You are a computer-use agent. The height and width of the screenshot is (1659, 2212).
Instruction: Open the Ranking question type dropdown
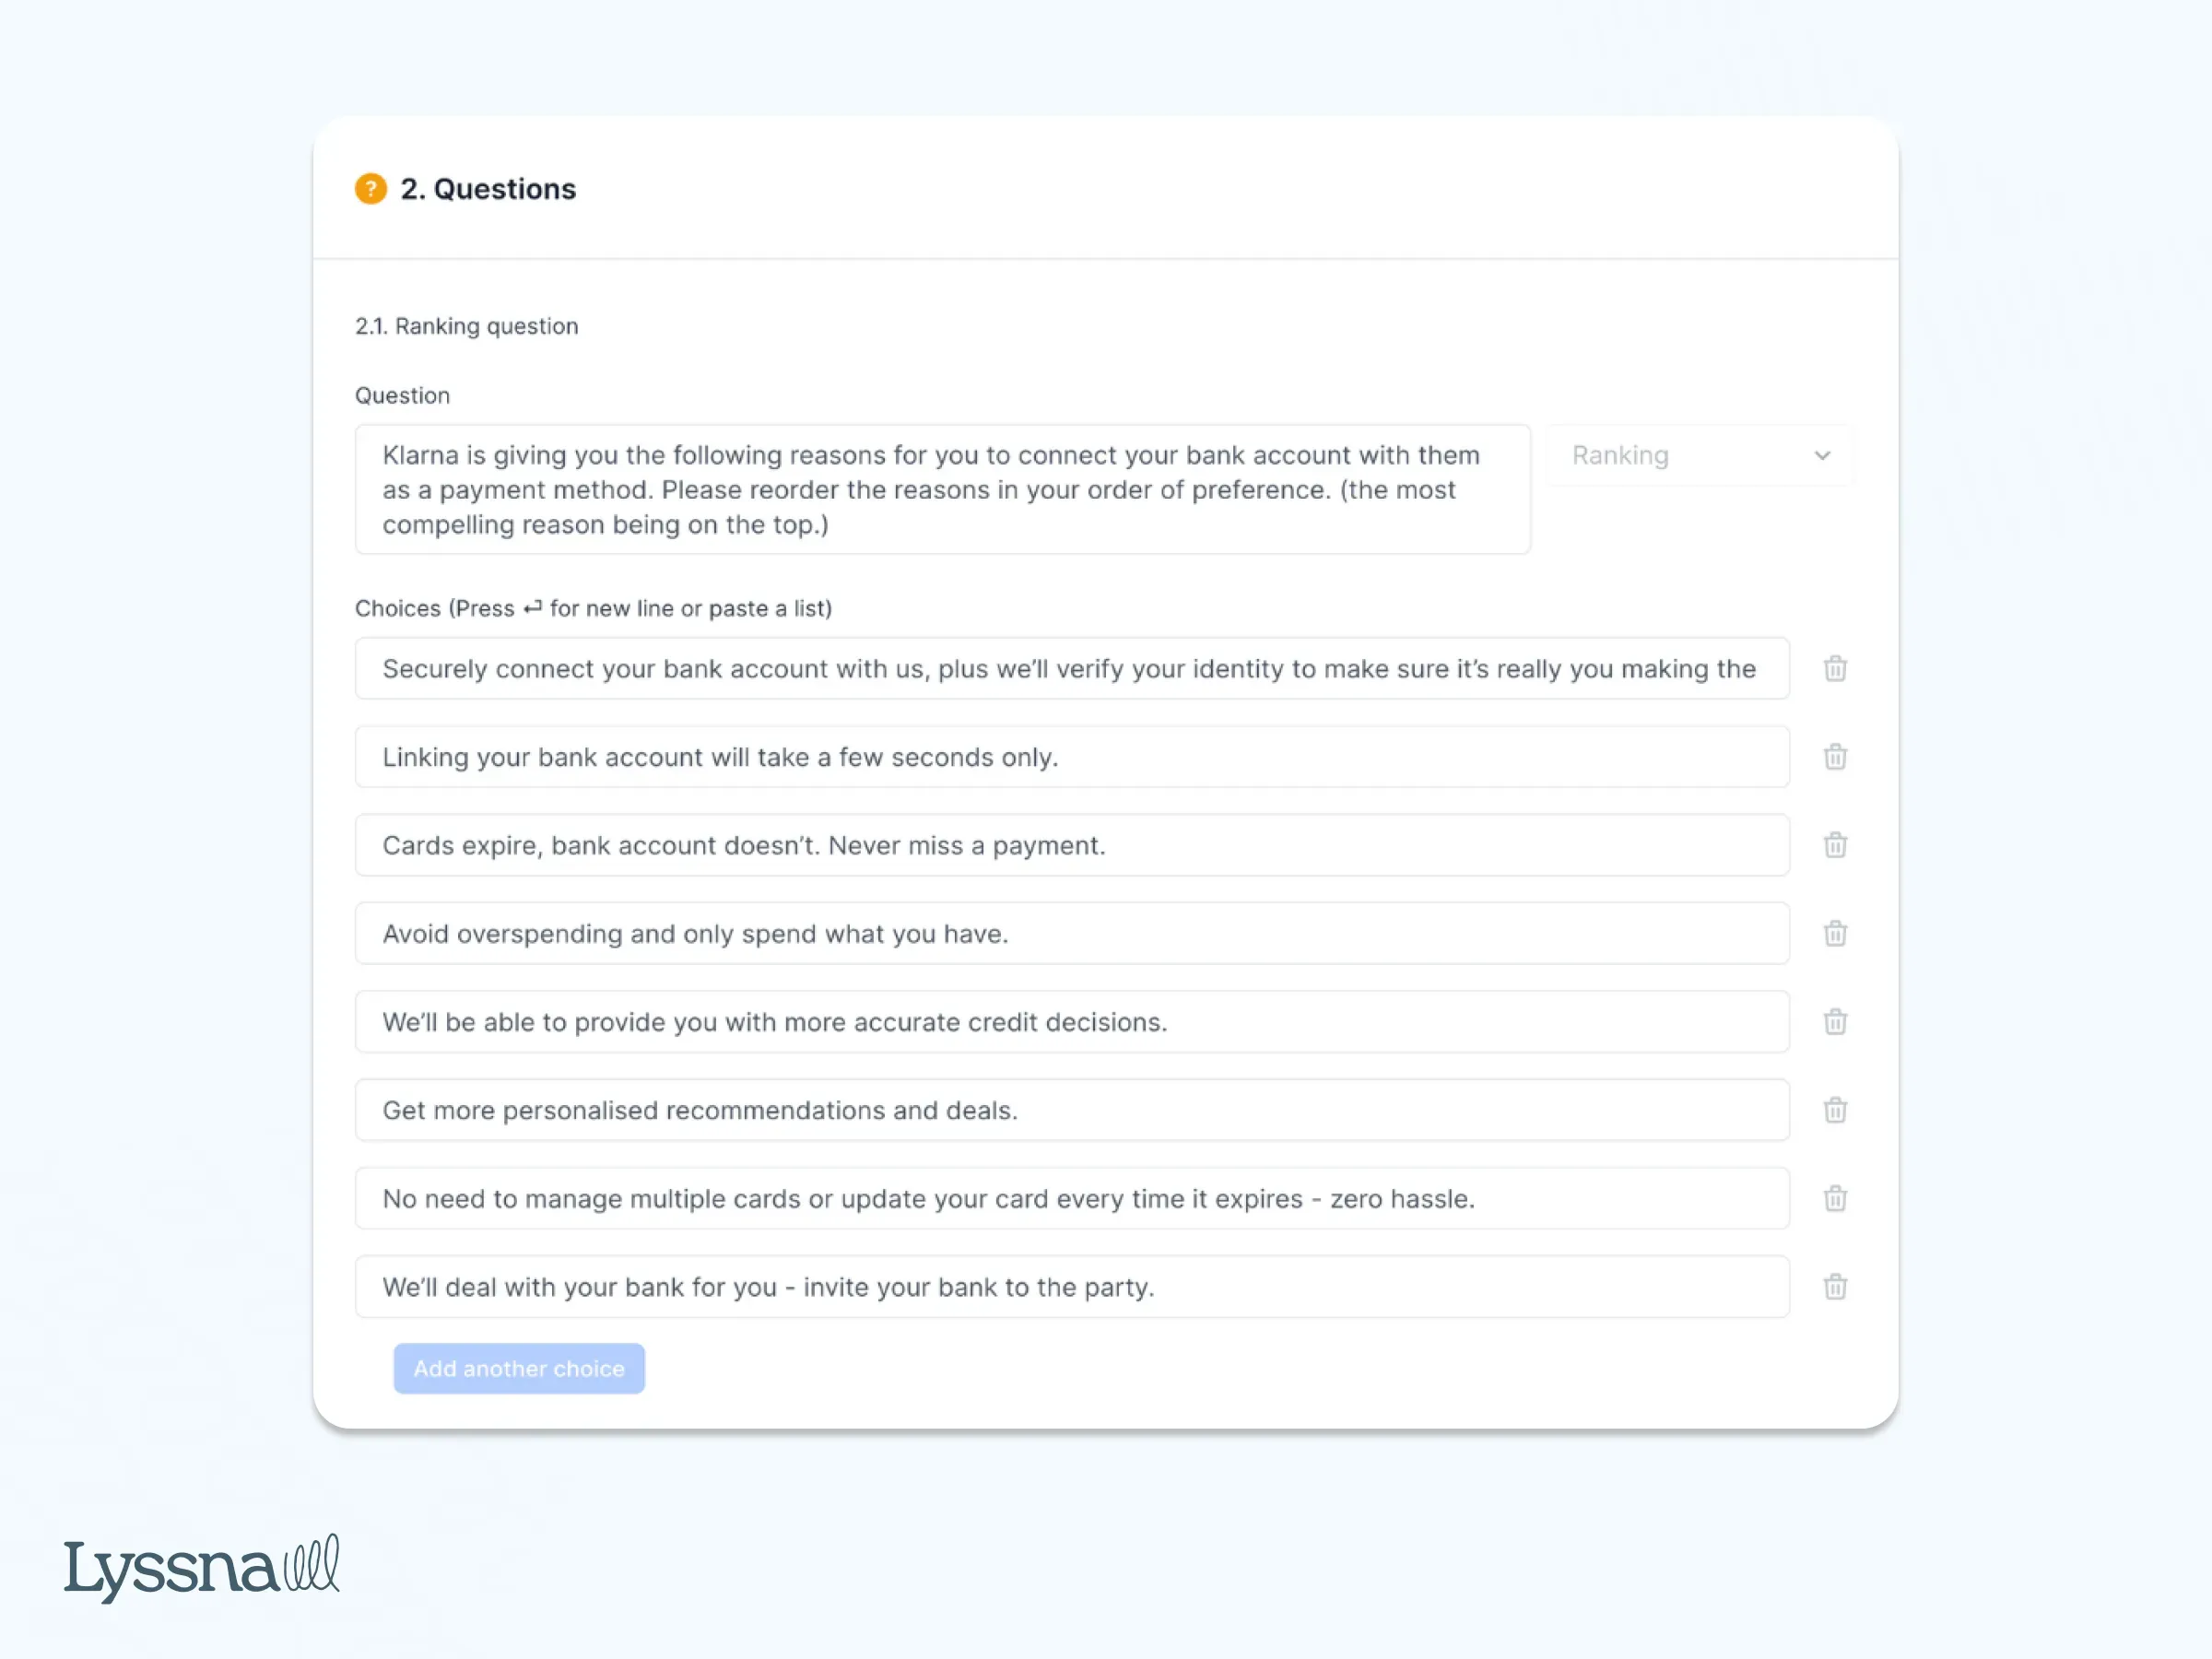point(1698,455)
